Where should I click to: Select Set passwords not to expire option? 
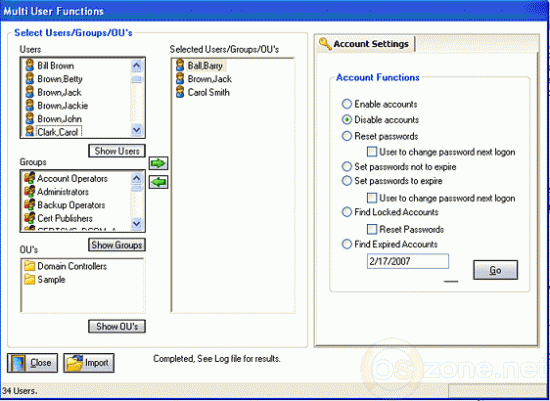(347, 166)
